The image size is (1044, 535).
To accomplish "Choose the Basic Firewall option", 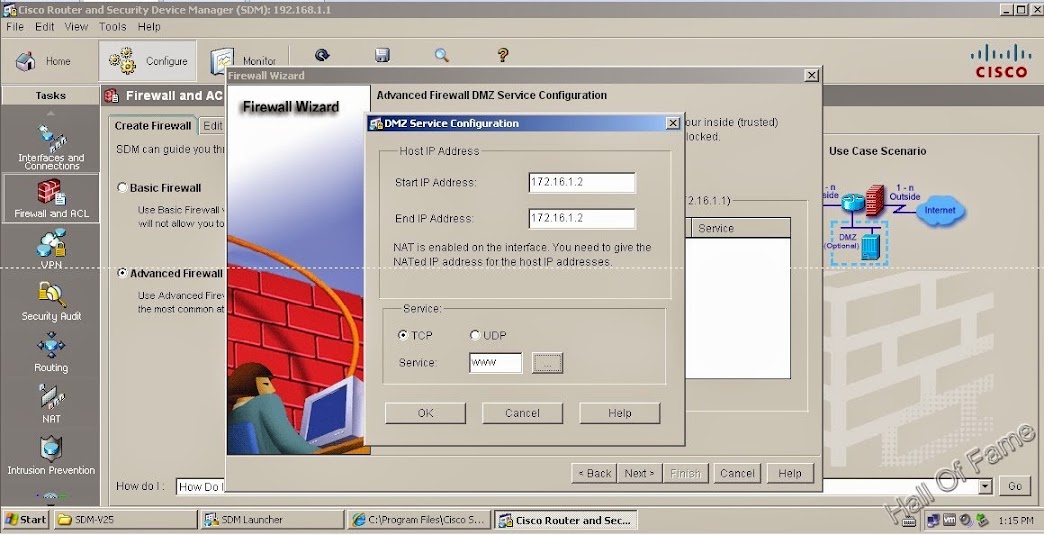I will click(122, 188).
